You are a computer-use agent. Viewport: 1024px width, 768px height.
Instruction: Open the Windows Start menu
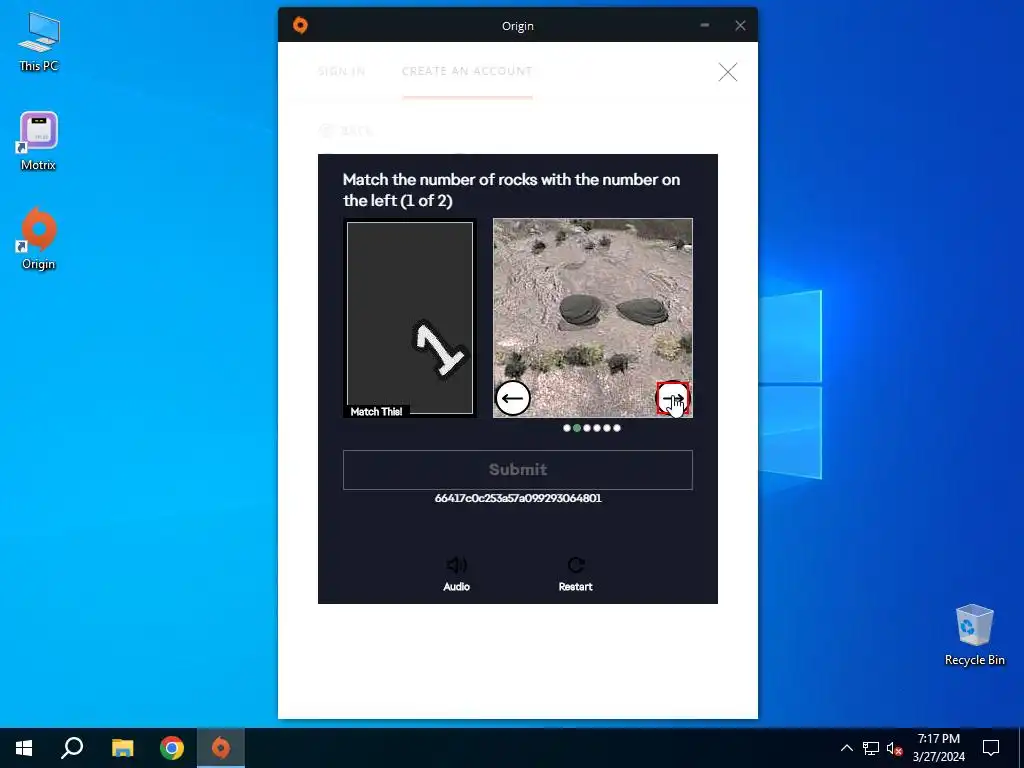(x=24, y=748)
